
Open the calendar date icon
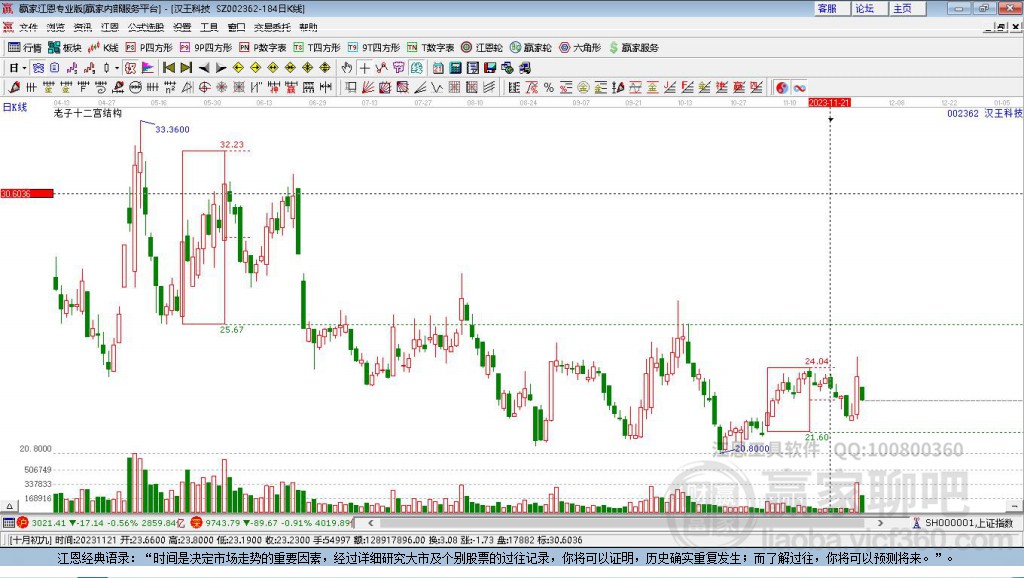438,68
